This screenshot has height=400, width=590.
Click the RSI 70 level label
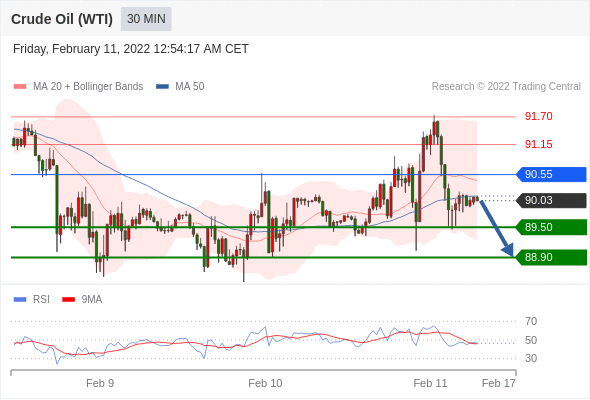(531, 321)
